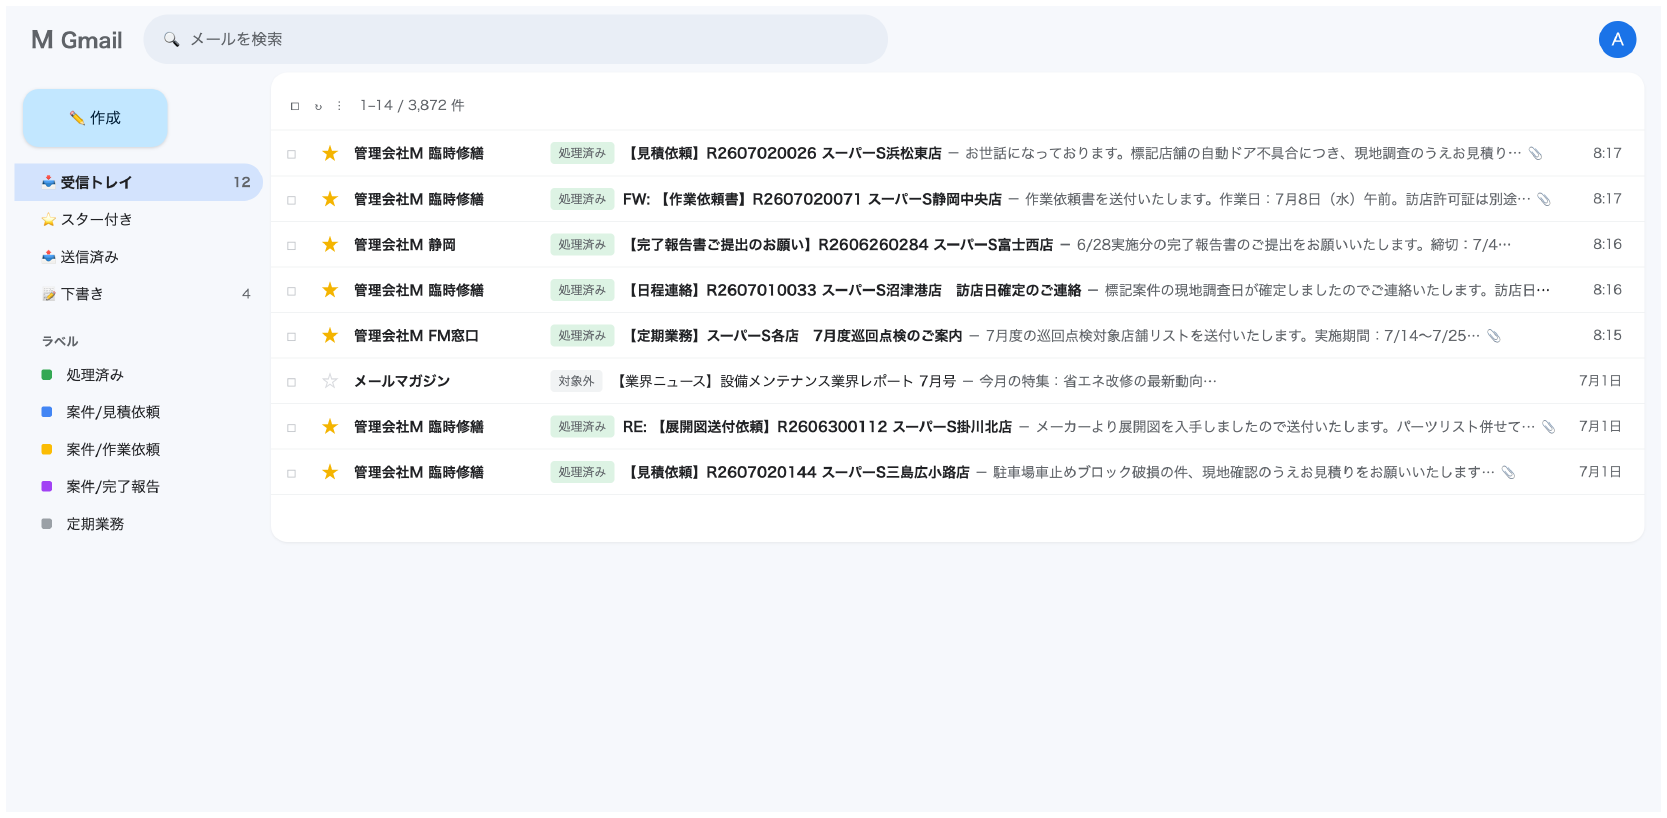This screenshot has height=818, width=1667.
Task: Open 送信済み sent folder
Action: [x=139, y=257]
